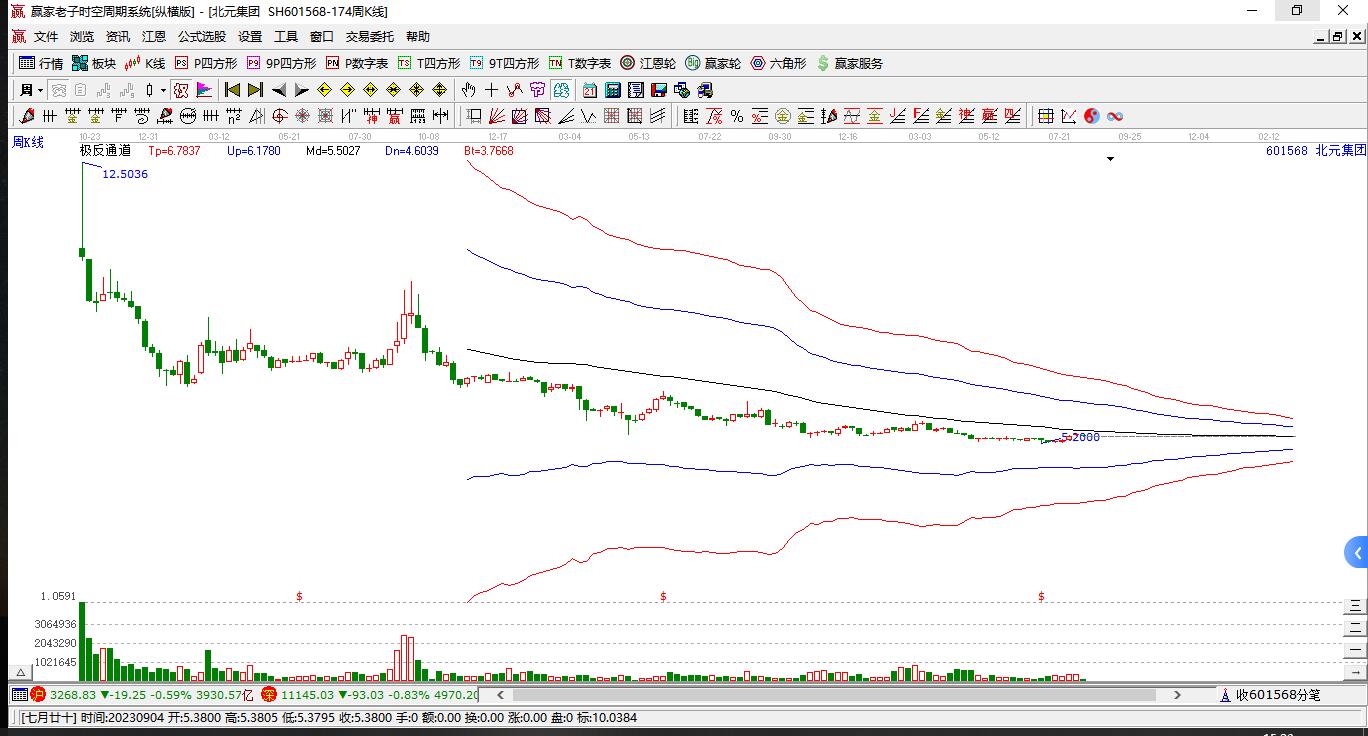
Task: Open the calendar date icon
Action: (x=590, y=90)
